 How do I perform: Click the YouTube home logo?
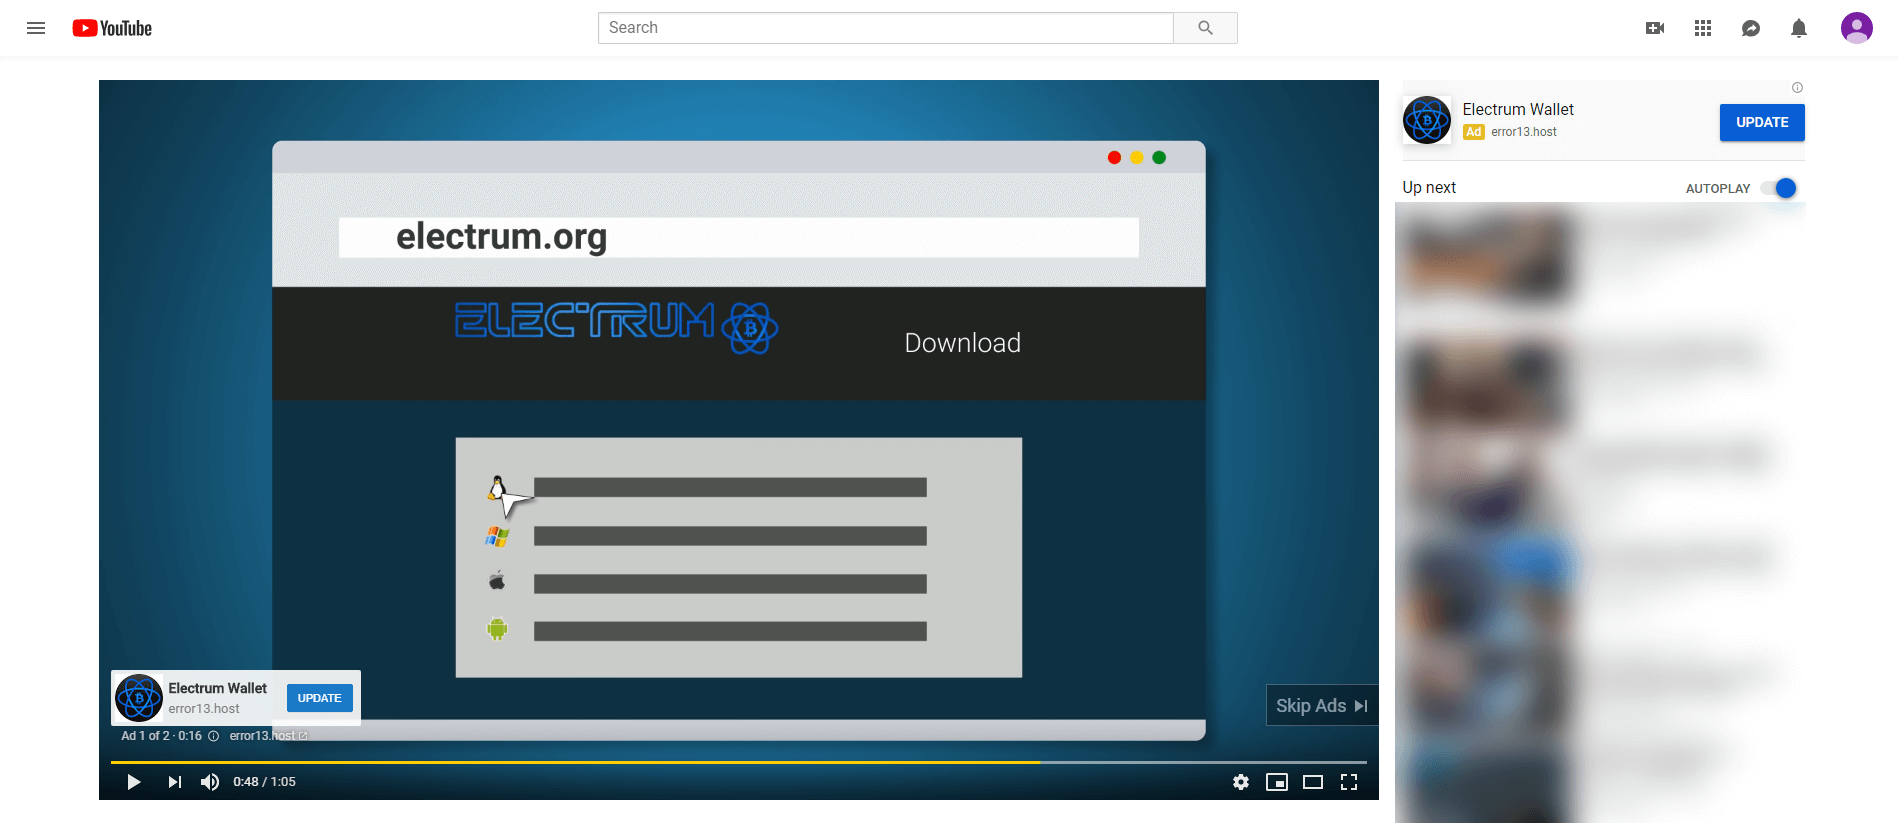tap(112, 28)
